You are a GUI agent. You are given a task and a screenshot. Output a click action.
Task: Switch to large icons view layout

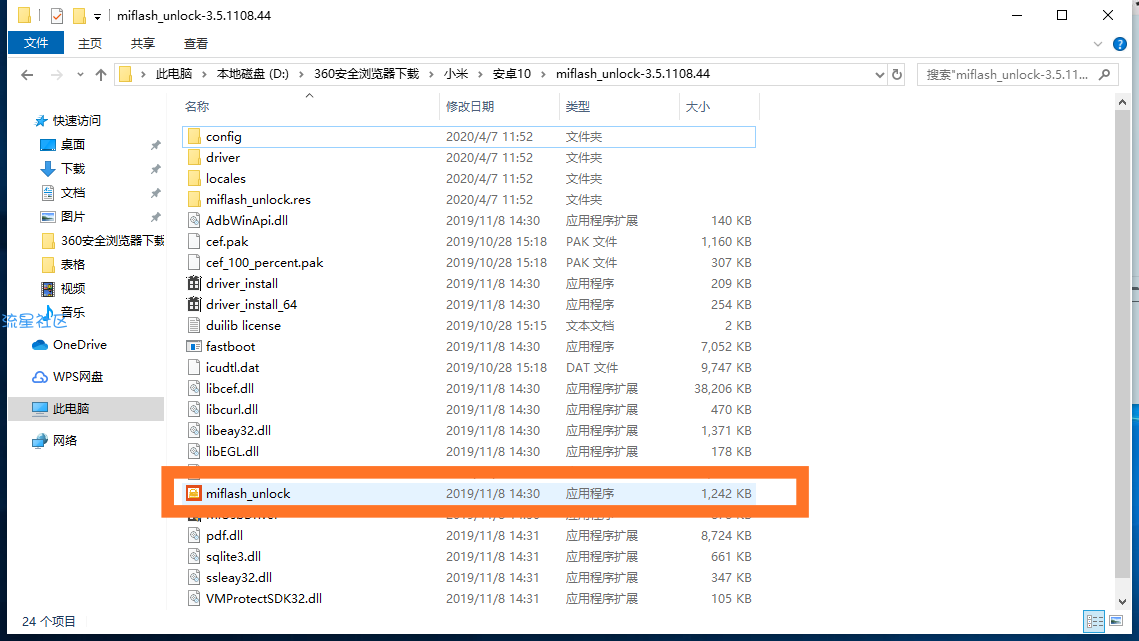coord(1116,621)
